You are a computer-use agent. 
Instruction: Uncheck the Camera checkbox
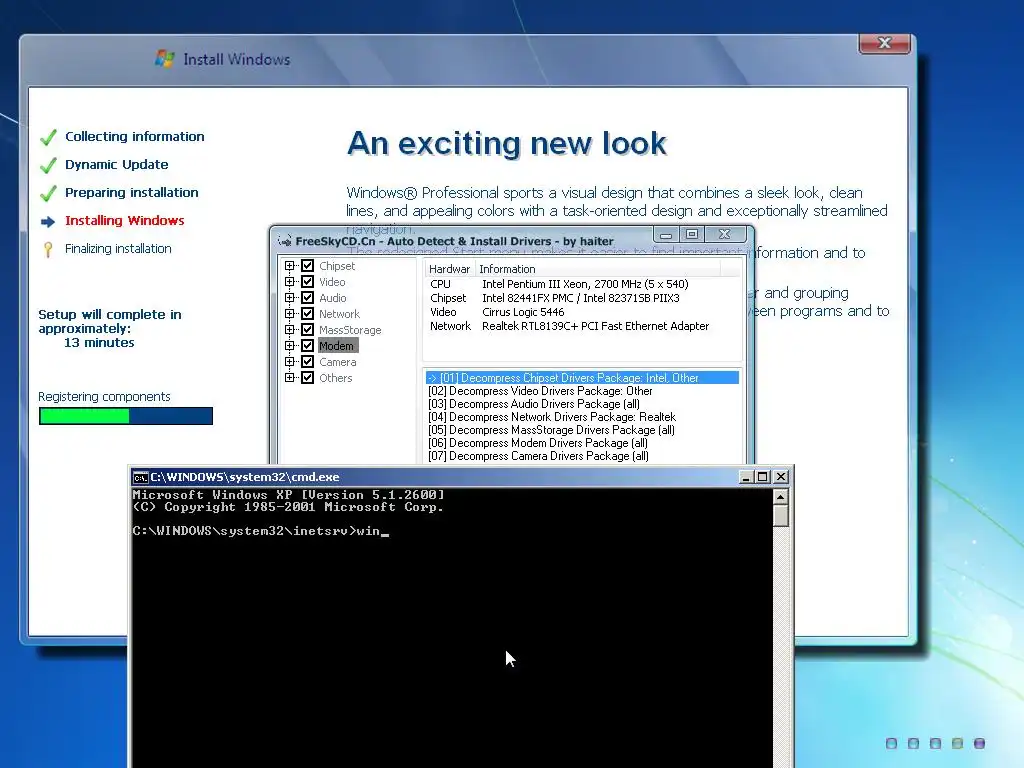point(308,362)
